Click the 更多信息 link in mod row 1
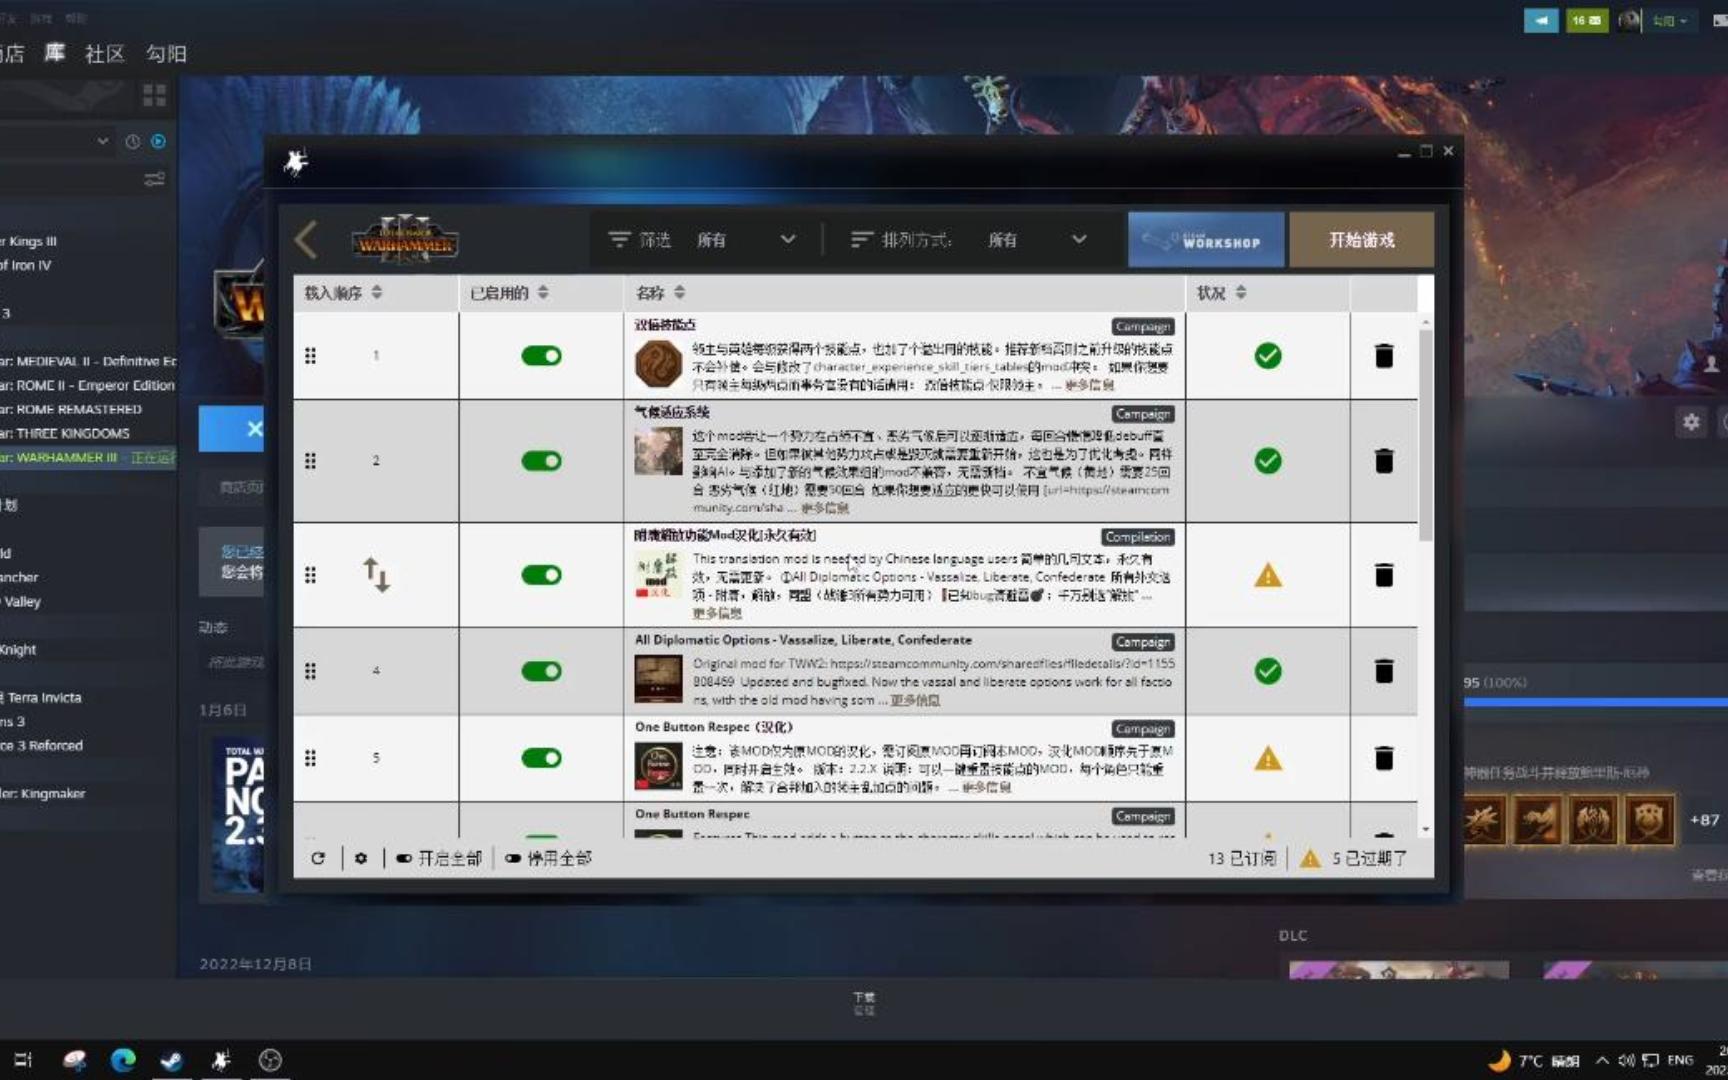The height and width of the screenshot is (1080, 1728). (x=1089, y=385)
